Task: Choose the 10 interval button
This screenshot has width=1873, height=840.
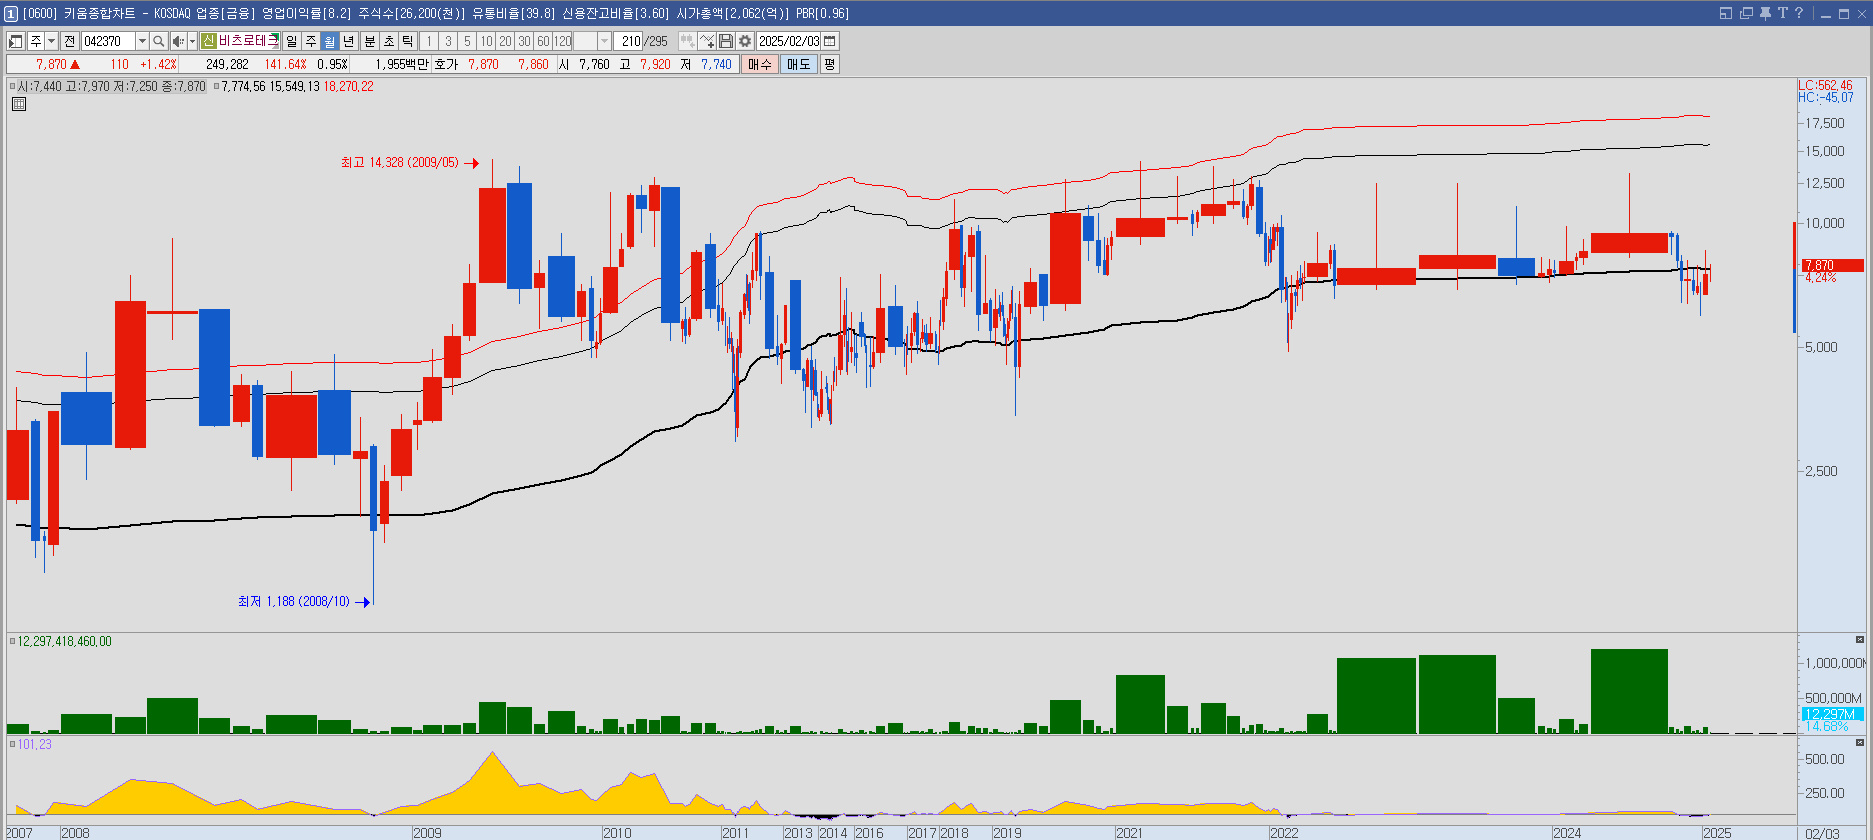Action: [486, 41]
